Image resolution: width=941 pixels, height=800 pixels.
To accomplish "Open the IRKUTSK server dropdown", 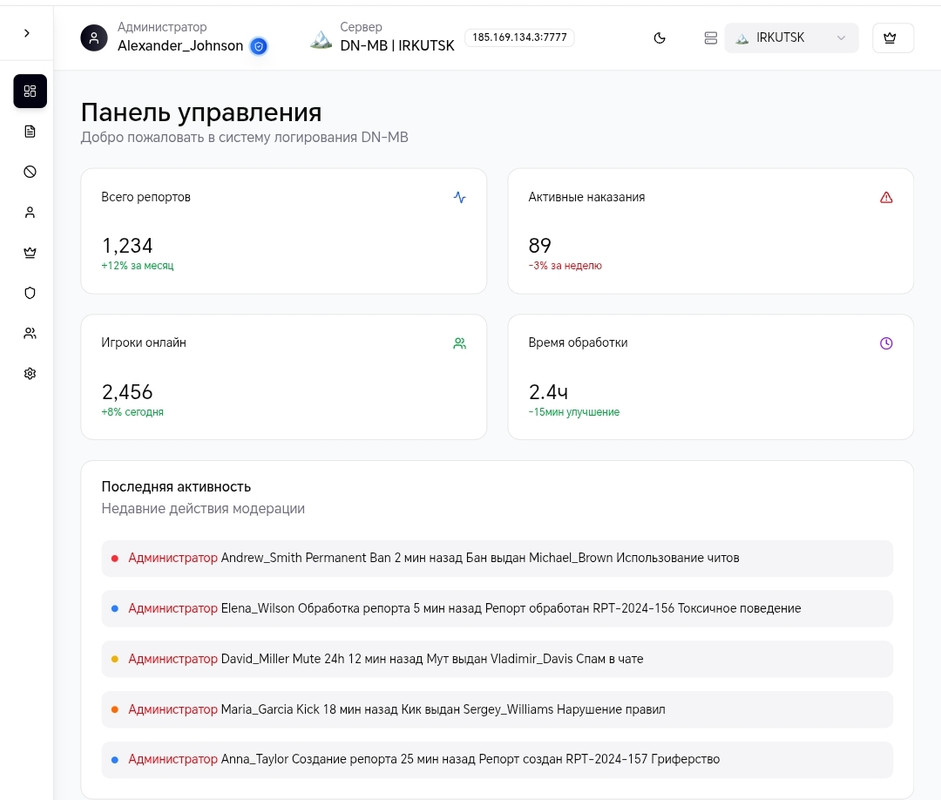I will (x=791, y=38).
